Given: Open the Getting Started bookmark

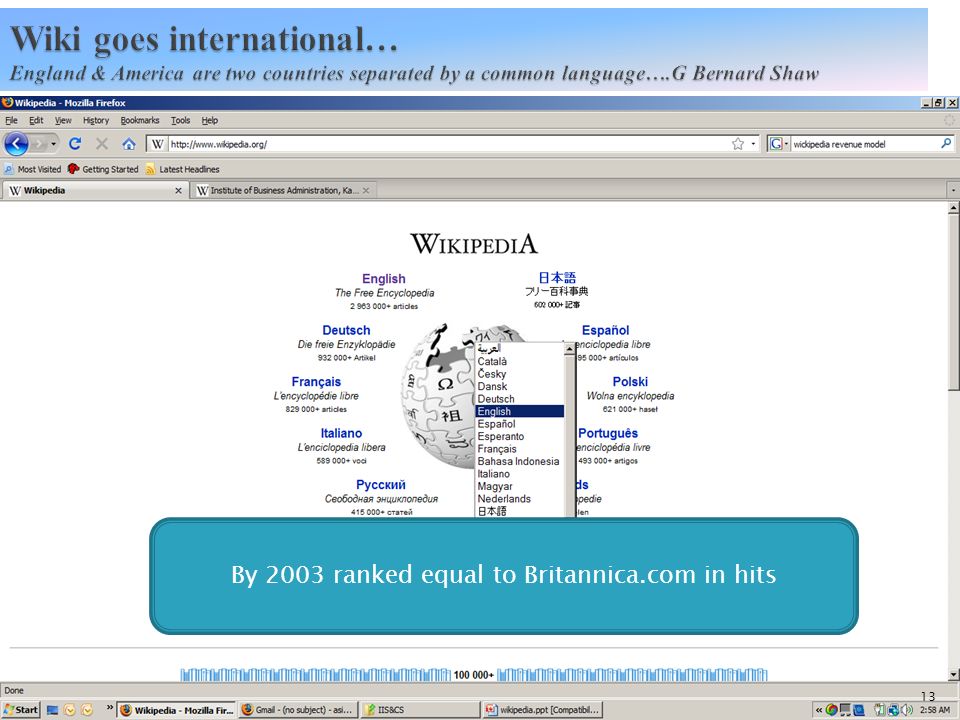Looking at the screenshot, I should [x=103, y=169].
